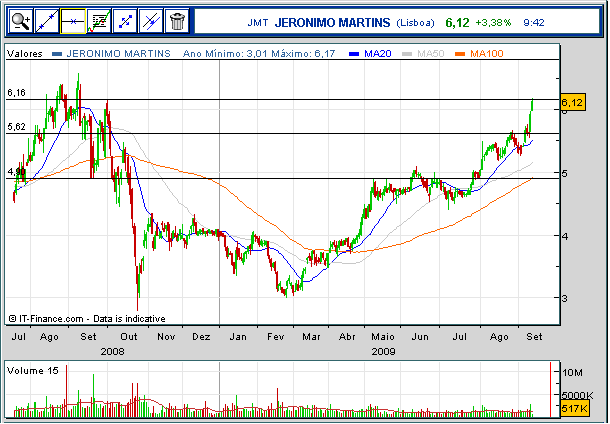Click the blue JERONIMO MARTINS legend color marker
Image resolution: width=610 pixels, height=424 pixels.
[57, 54]
